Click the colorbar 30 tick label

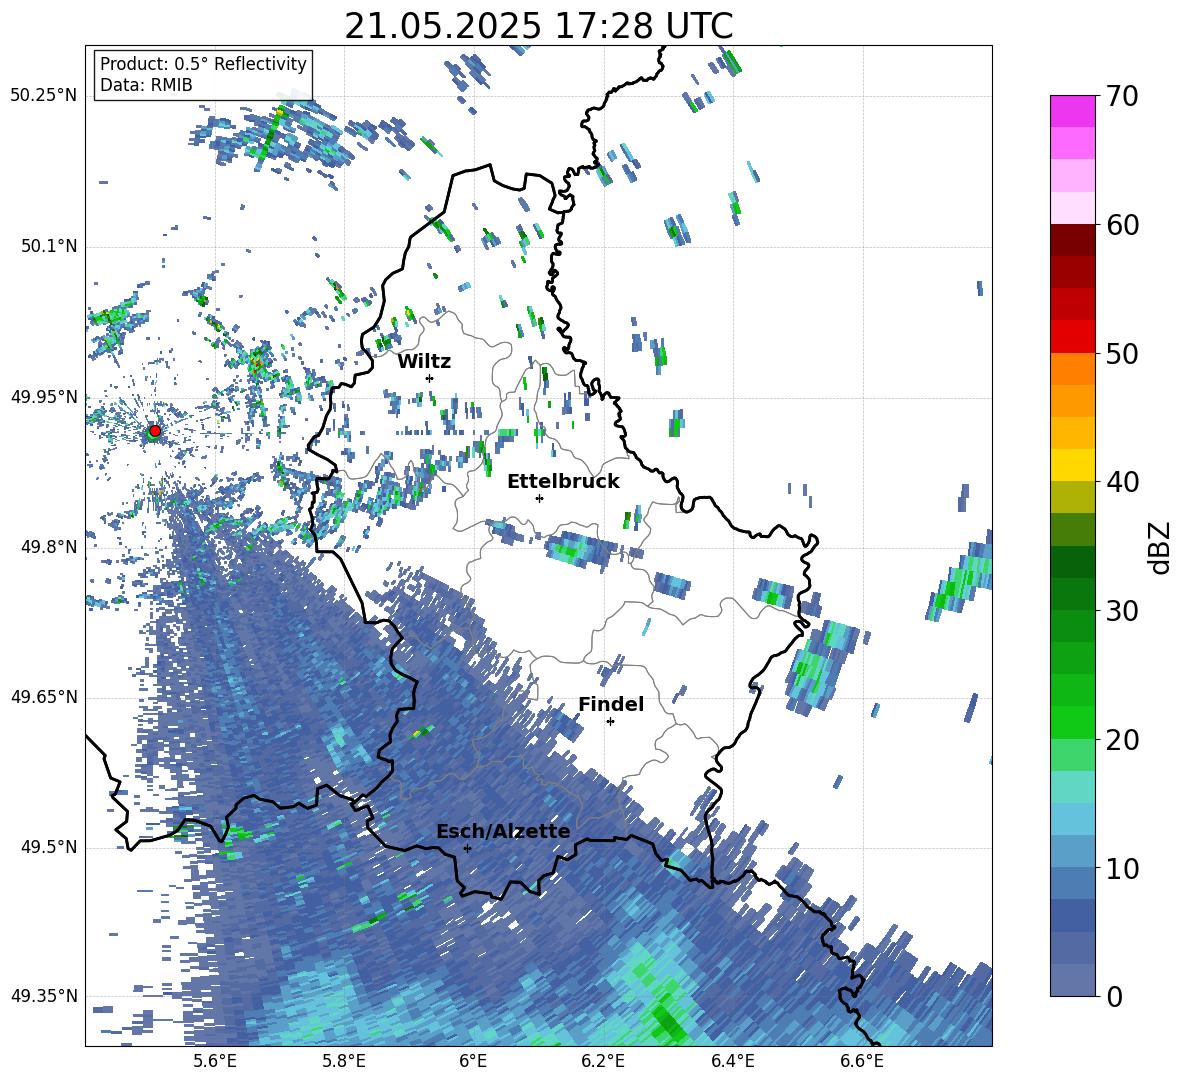pyautogui.click(x=1123, y=611)
